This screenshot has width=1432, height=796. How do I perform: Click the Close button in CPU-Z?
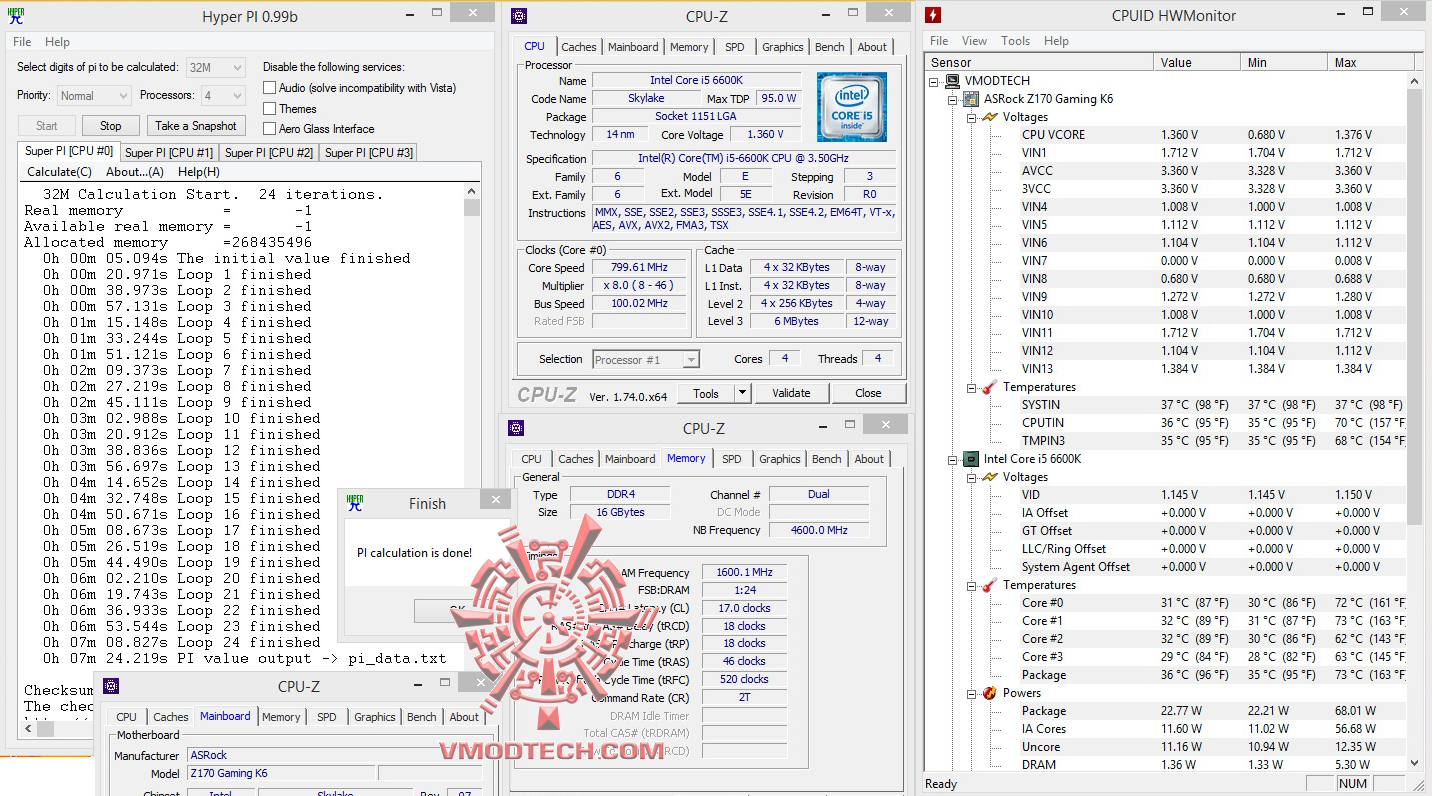868,393
